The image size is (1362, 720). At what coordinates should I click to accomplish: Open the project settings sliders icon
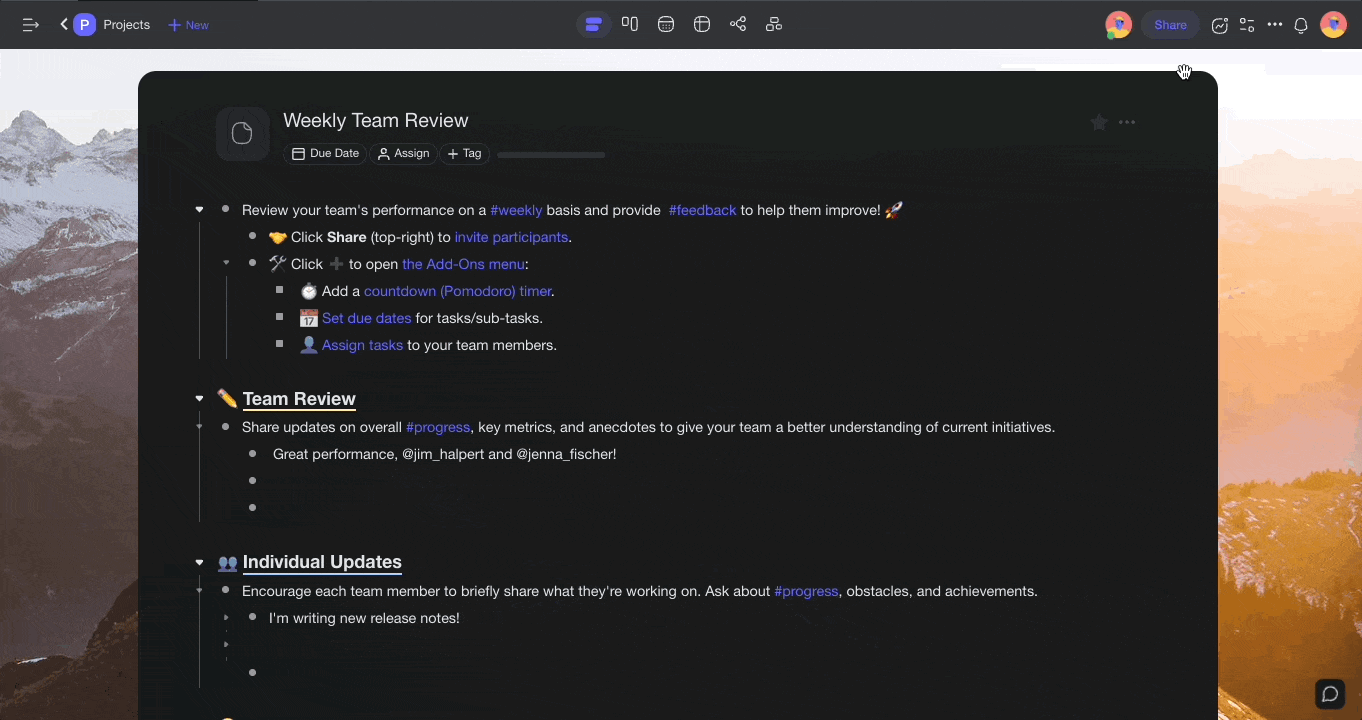1247,24
